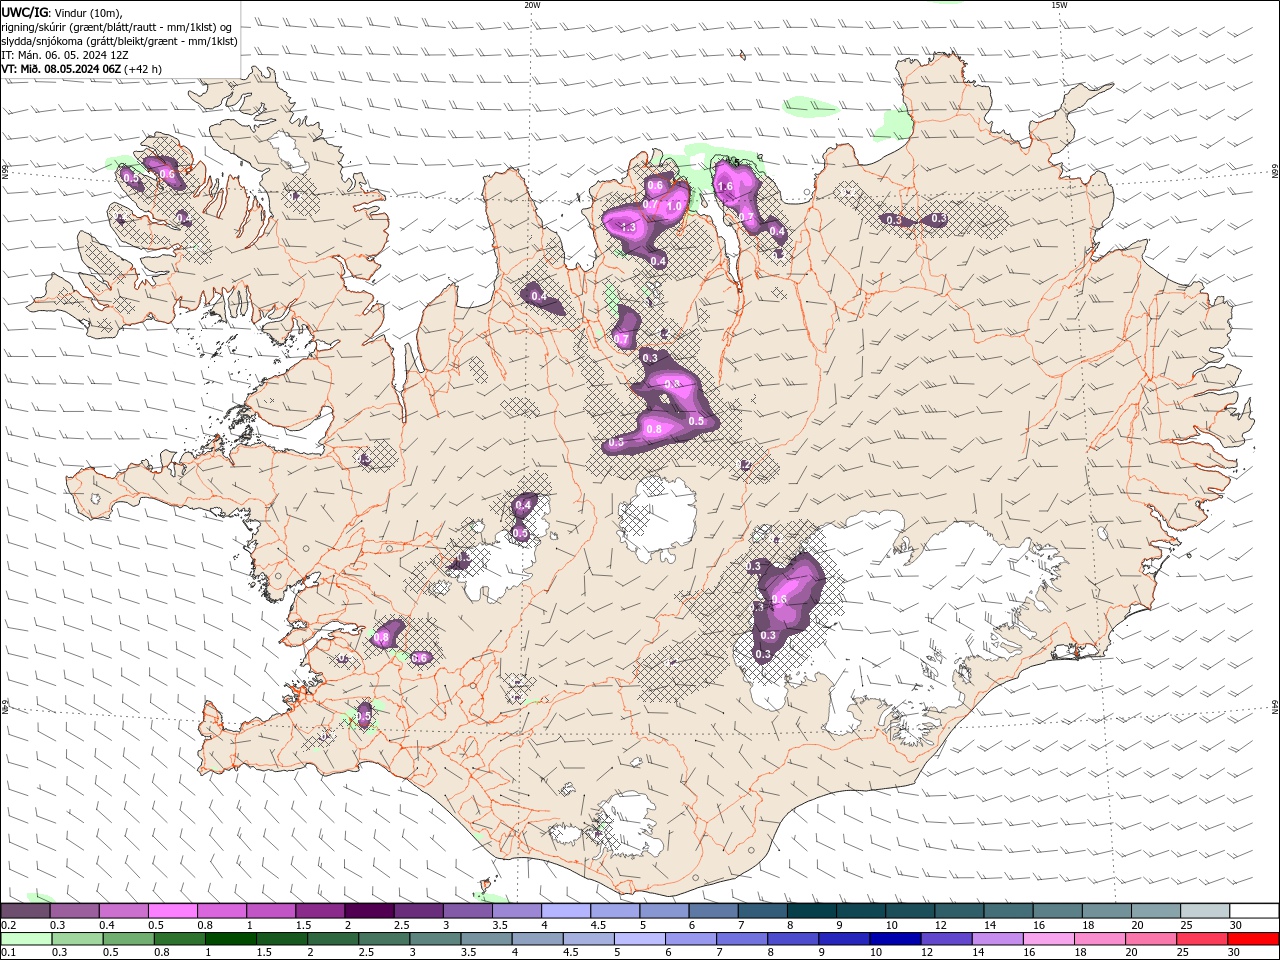Click the grey-teal 16–18 snow legend swatch

point(1058,911)
